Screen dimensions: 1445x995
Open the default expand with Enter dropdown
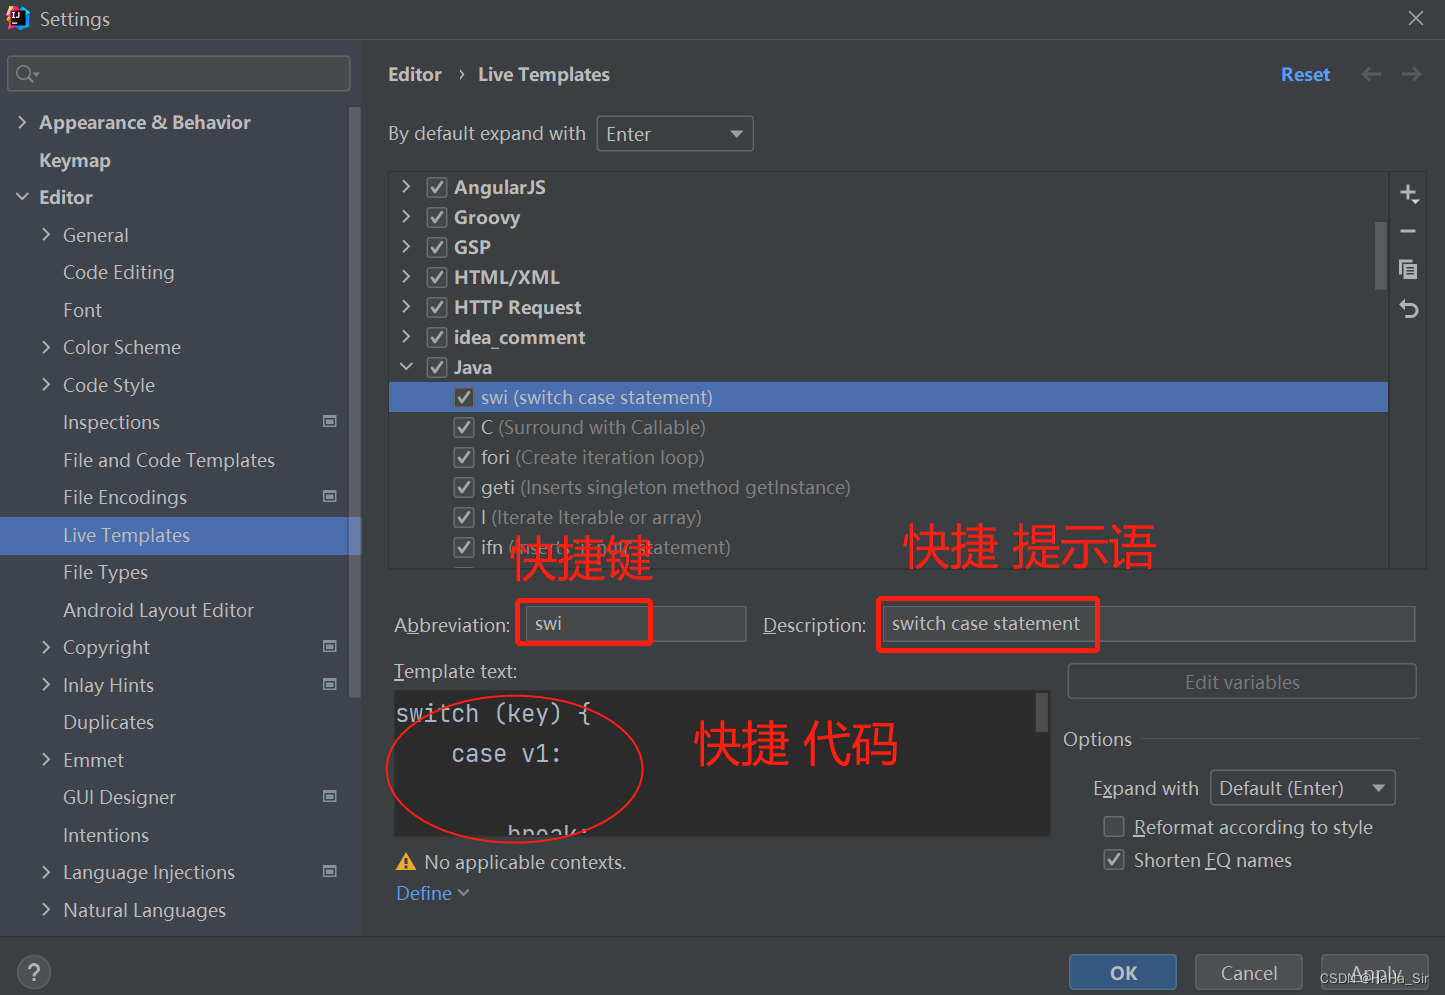[675, 134]
